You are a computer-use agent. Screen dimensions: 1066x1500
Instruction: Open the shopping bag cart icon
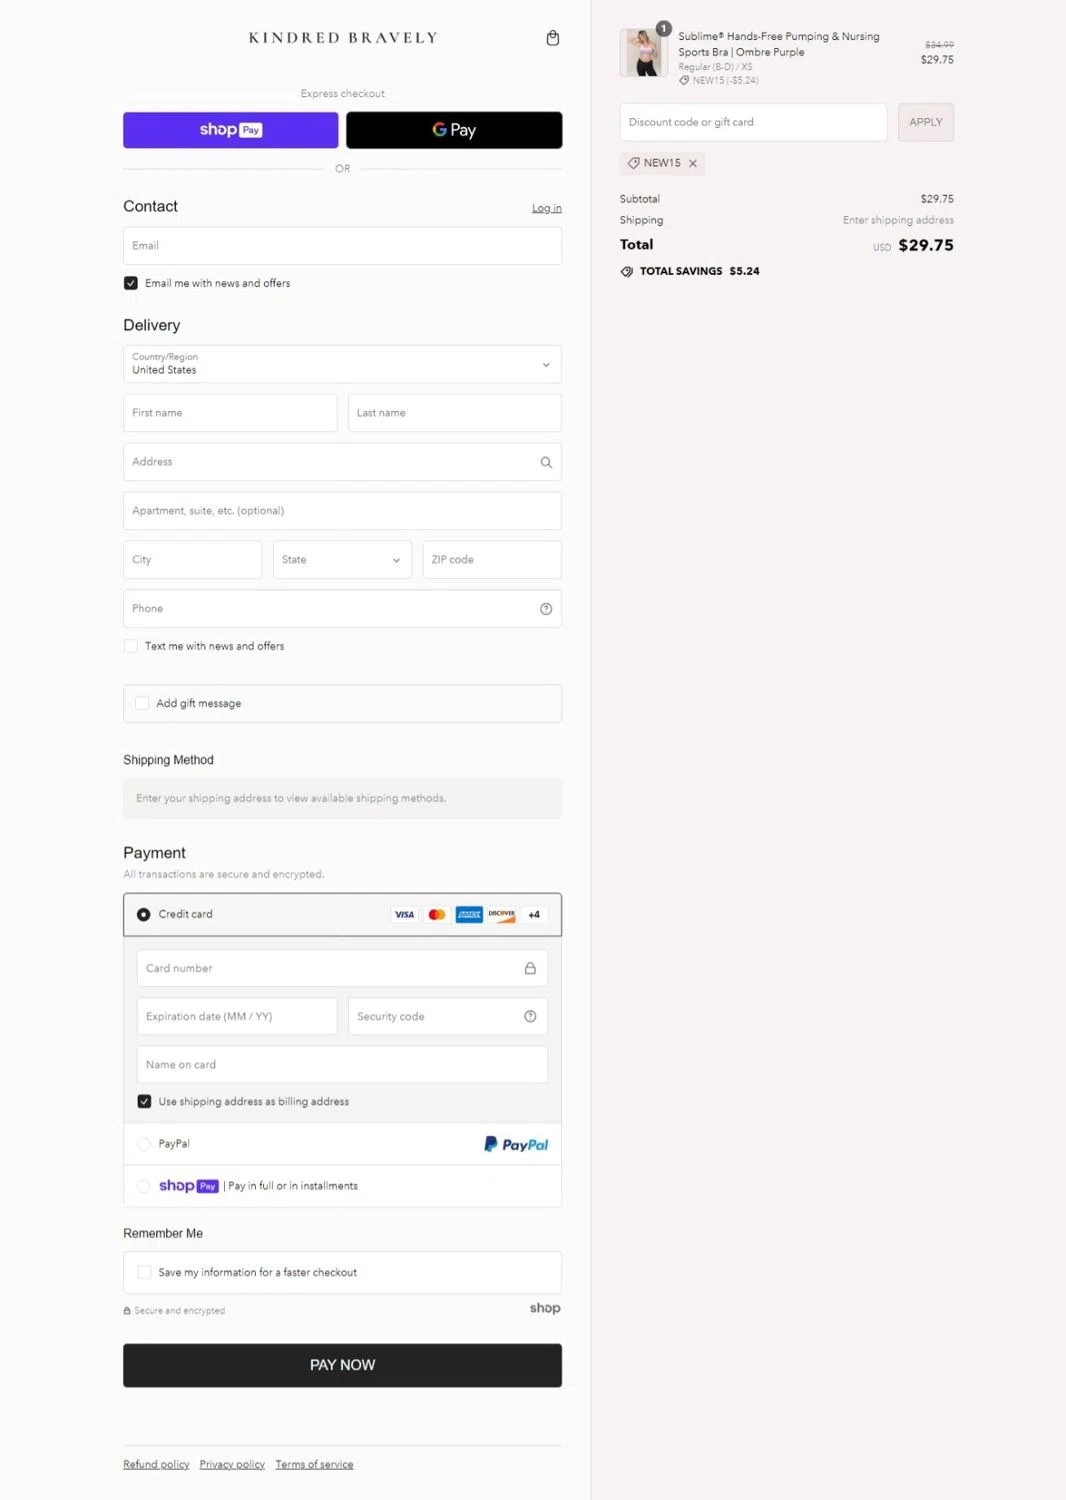(x=552, y=38)
